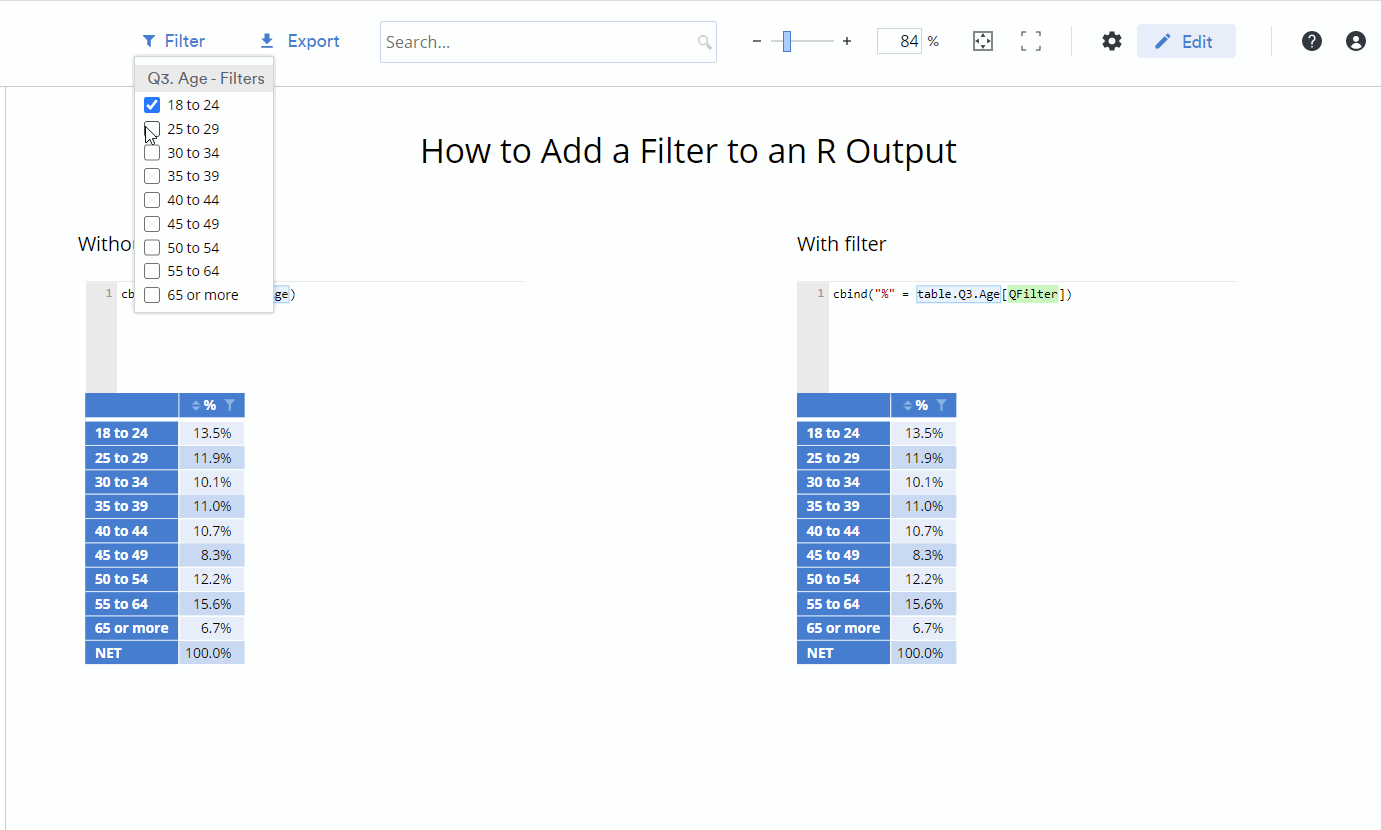
Task: Enable the 65 or more filter
Action: 152,295
